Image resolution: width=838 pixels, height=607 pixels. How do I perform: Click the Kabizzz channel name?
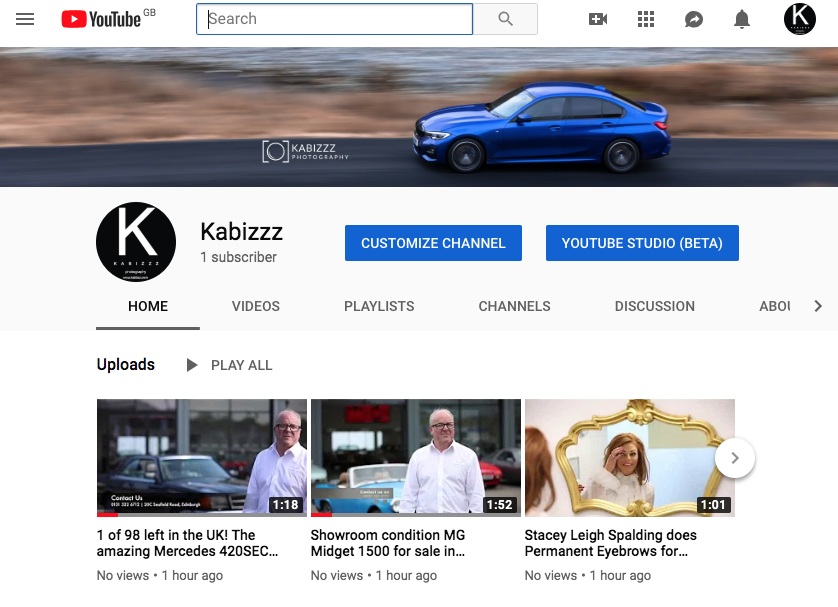(242, 232)
